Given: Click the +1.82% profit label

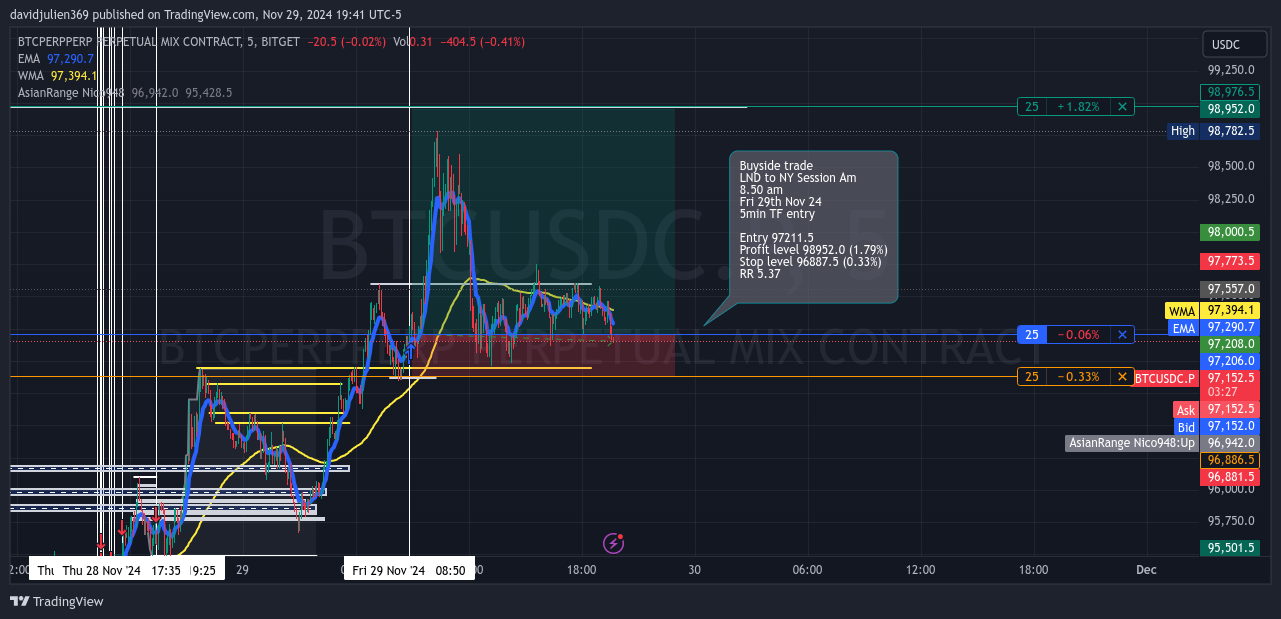Looking at the screenshot, I should [1078, 107].
